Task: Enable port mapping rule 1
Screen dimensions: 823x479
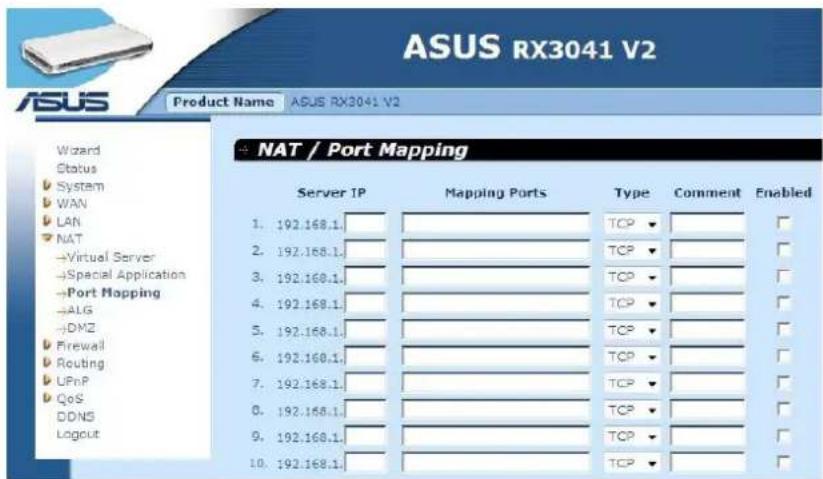Action: pyautogui.click(x=783, y=223)
